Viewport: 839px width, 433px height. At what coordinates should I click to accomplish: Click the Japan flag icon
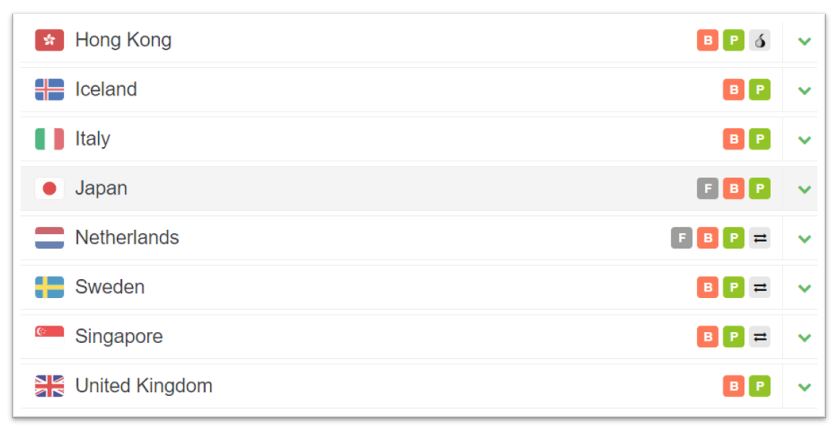click(49, 188)
